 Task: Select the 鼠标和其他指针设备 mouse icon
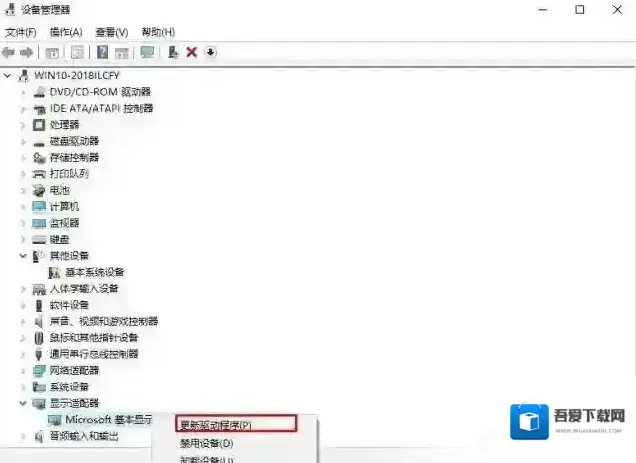tap(39, 338)
